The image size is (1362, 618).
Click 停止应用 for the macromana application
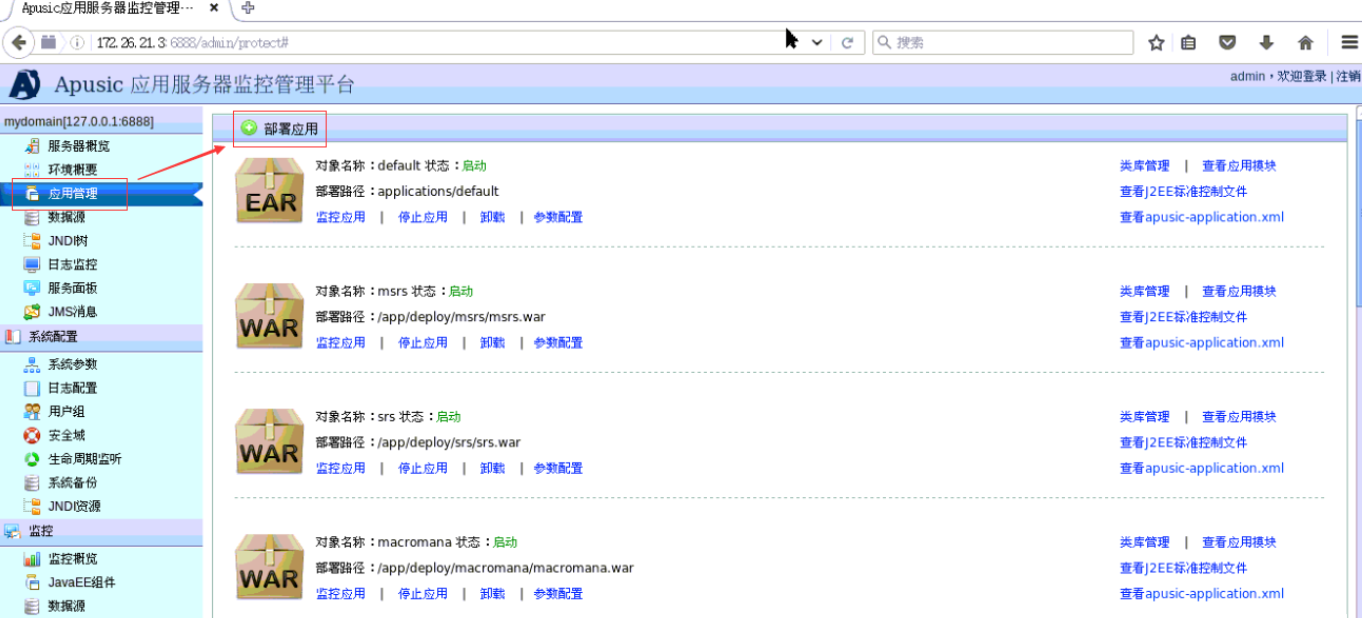tap(423, 594)
